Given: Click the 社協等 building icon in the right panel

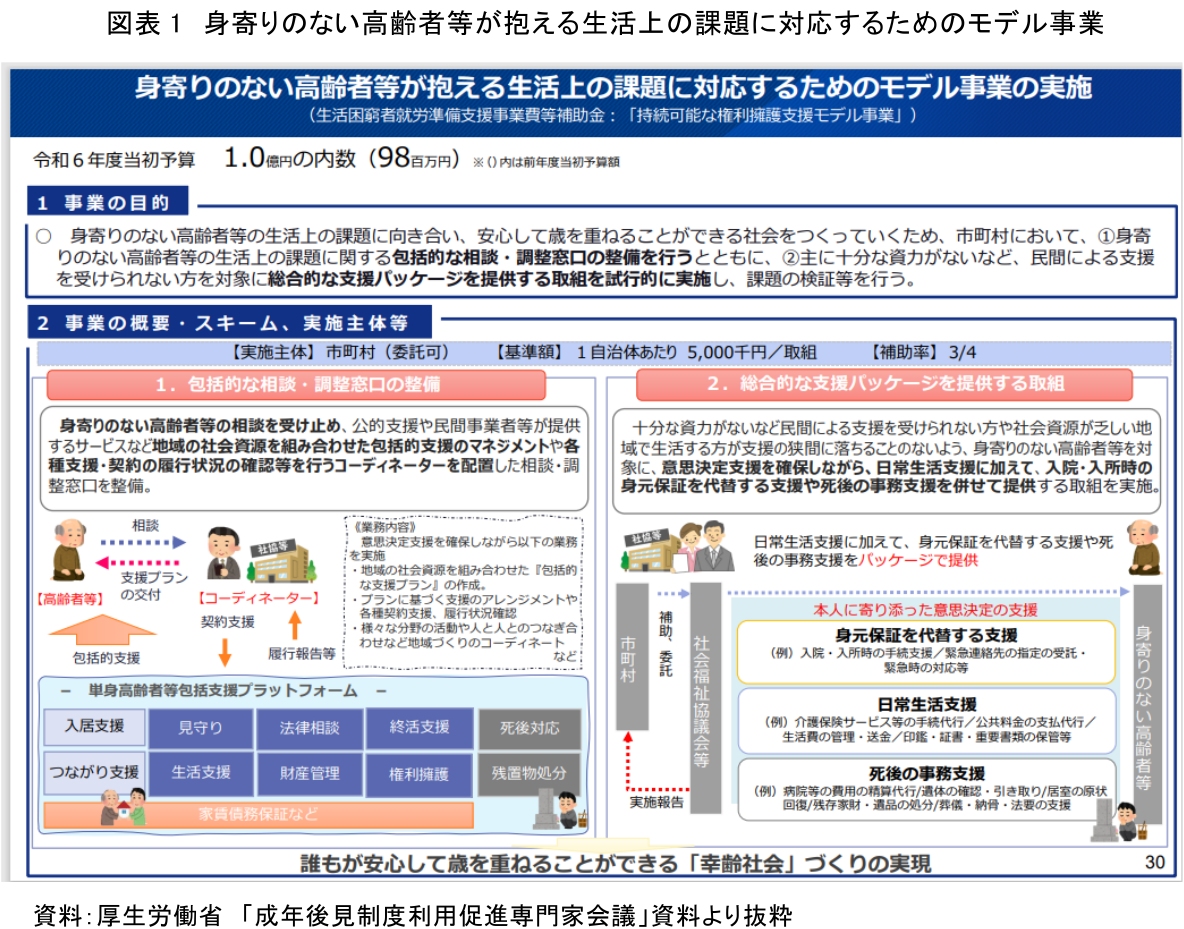Looking at the screenshot, I should pos(649,551).
